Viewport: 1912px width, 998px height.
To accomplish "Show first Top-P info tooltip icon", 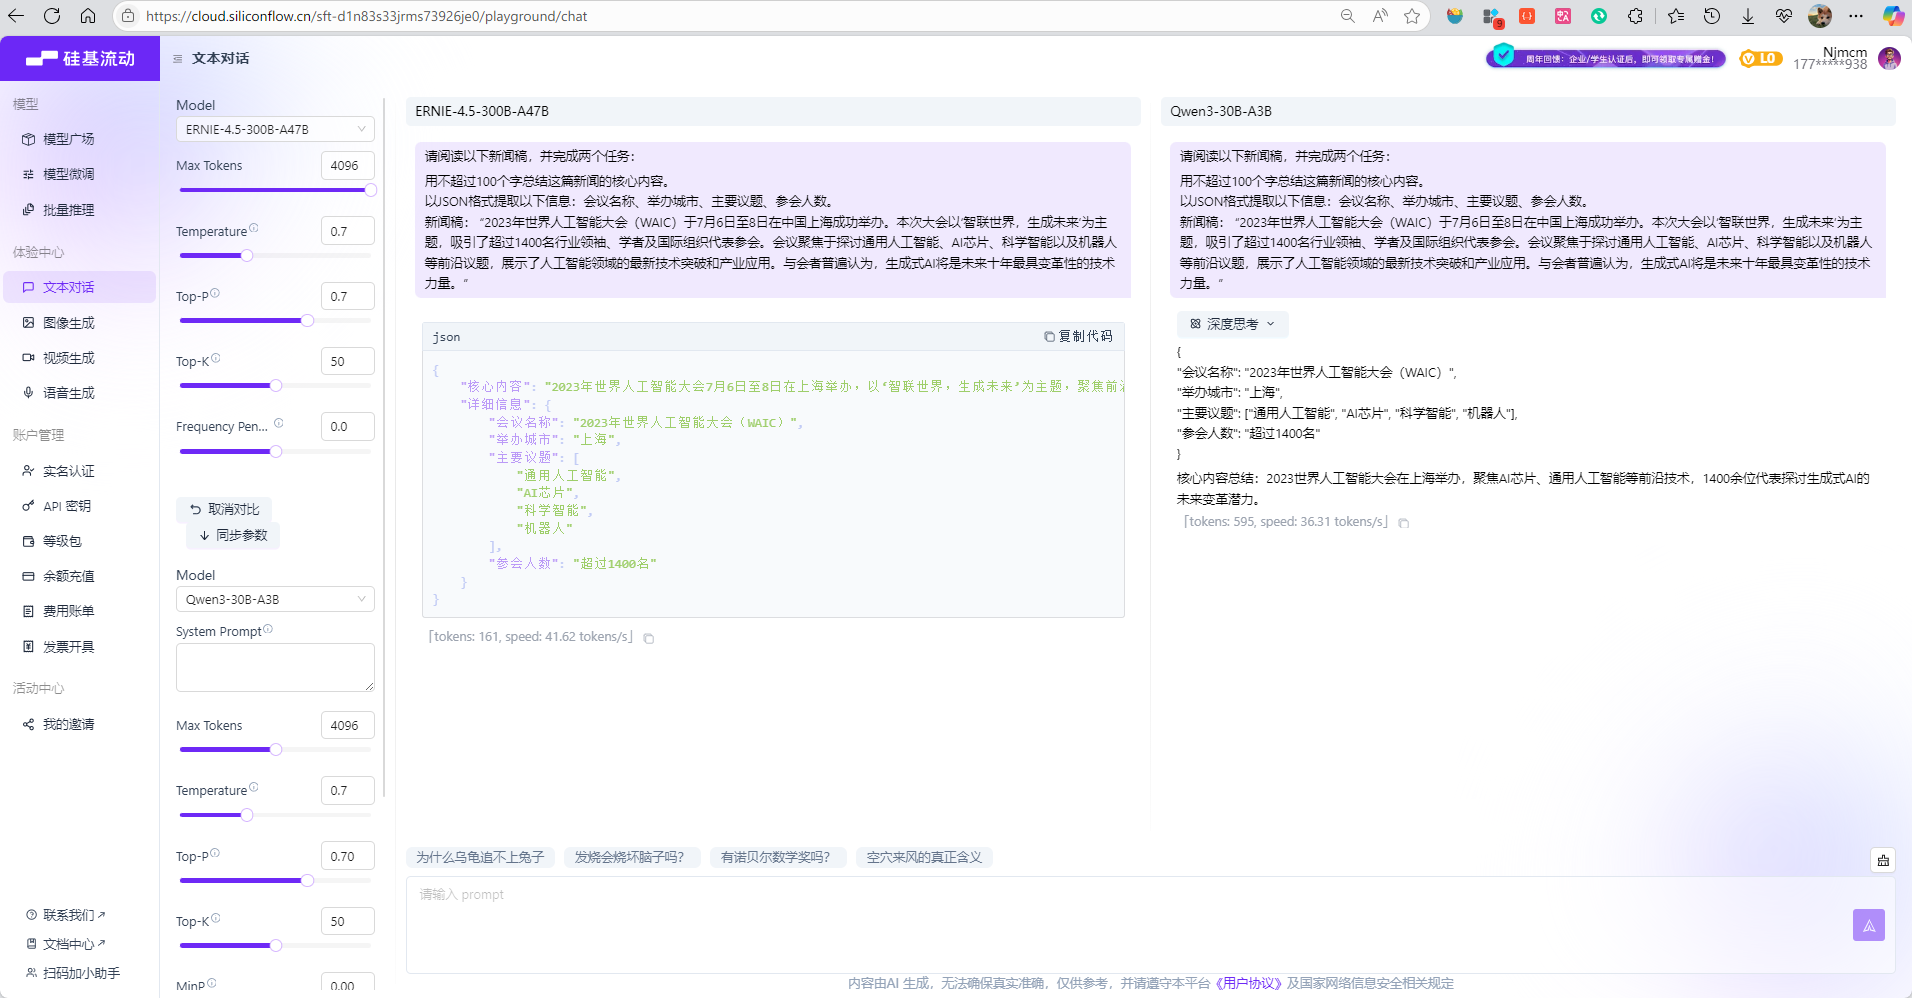I will 215,293.
